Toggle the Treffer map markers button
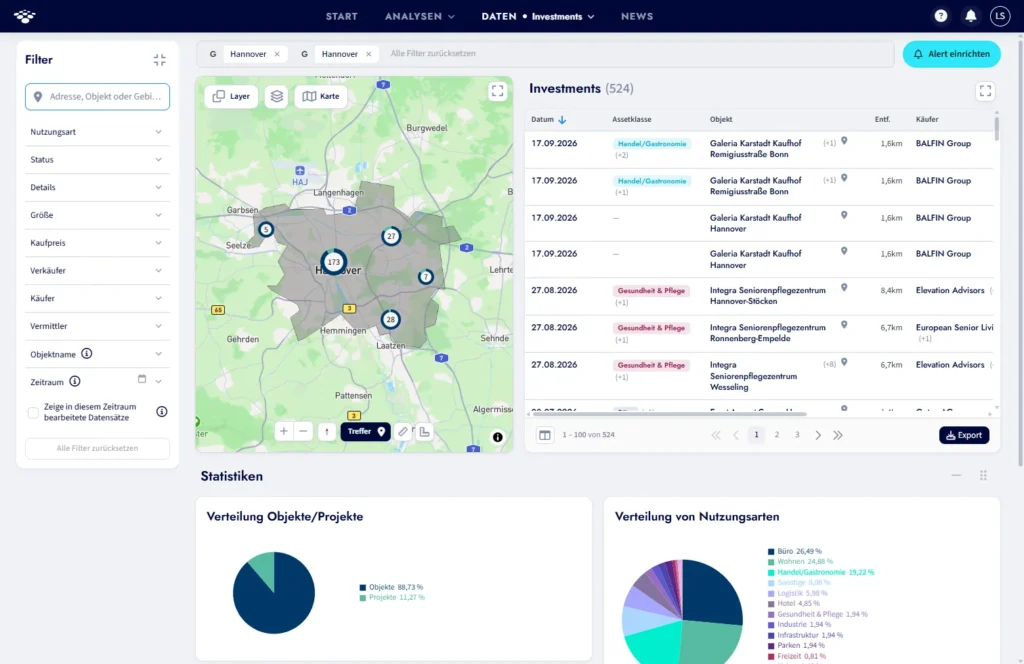Image resolution: width=1024 pixels, height=664 pixels. pos(366,432)
